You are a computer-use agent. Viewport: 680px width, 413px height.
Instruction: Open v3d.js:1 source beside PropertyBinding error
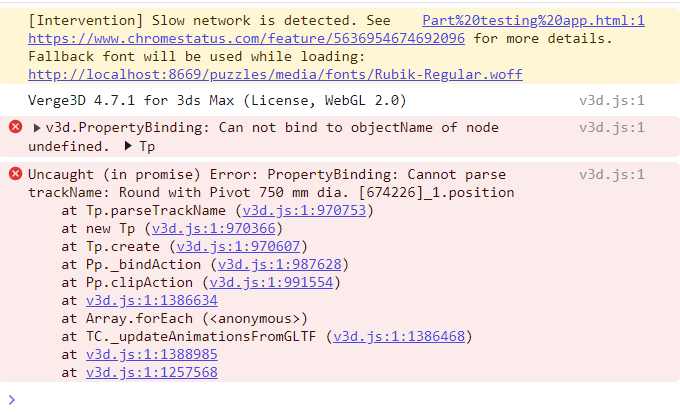click(x=612, y=128)
